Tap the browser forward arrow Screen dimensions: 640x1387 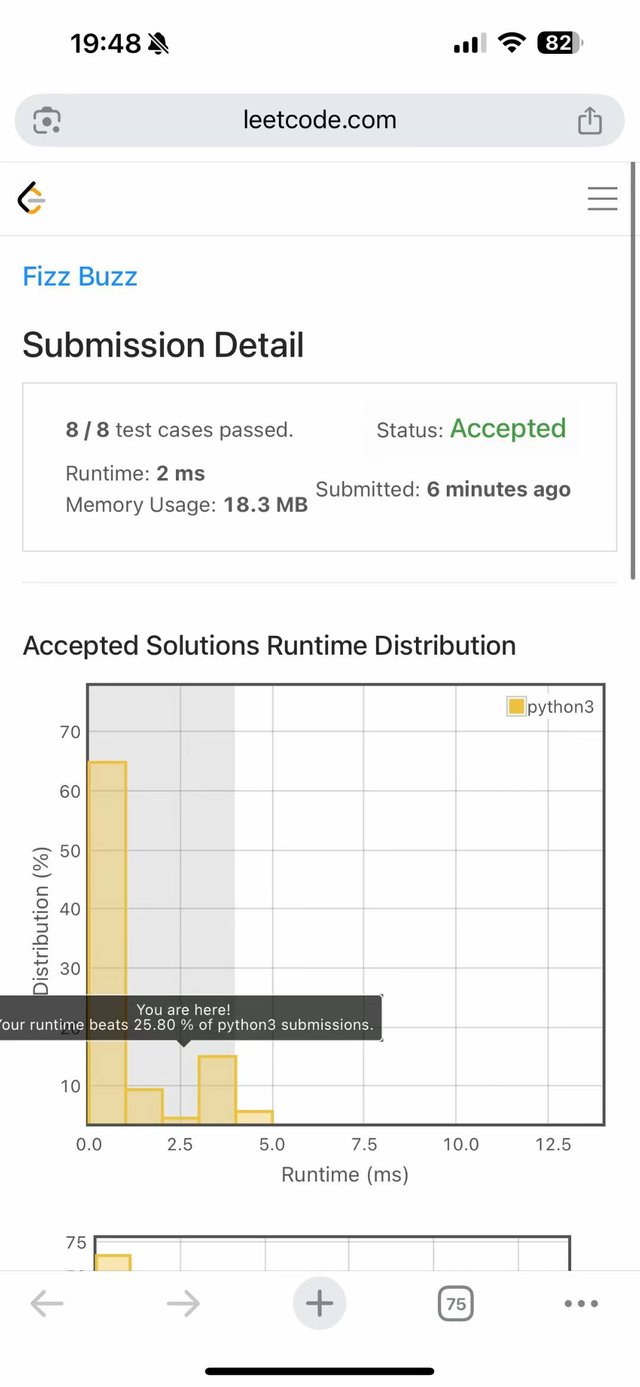coord(183,1303)
